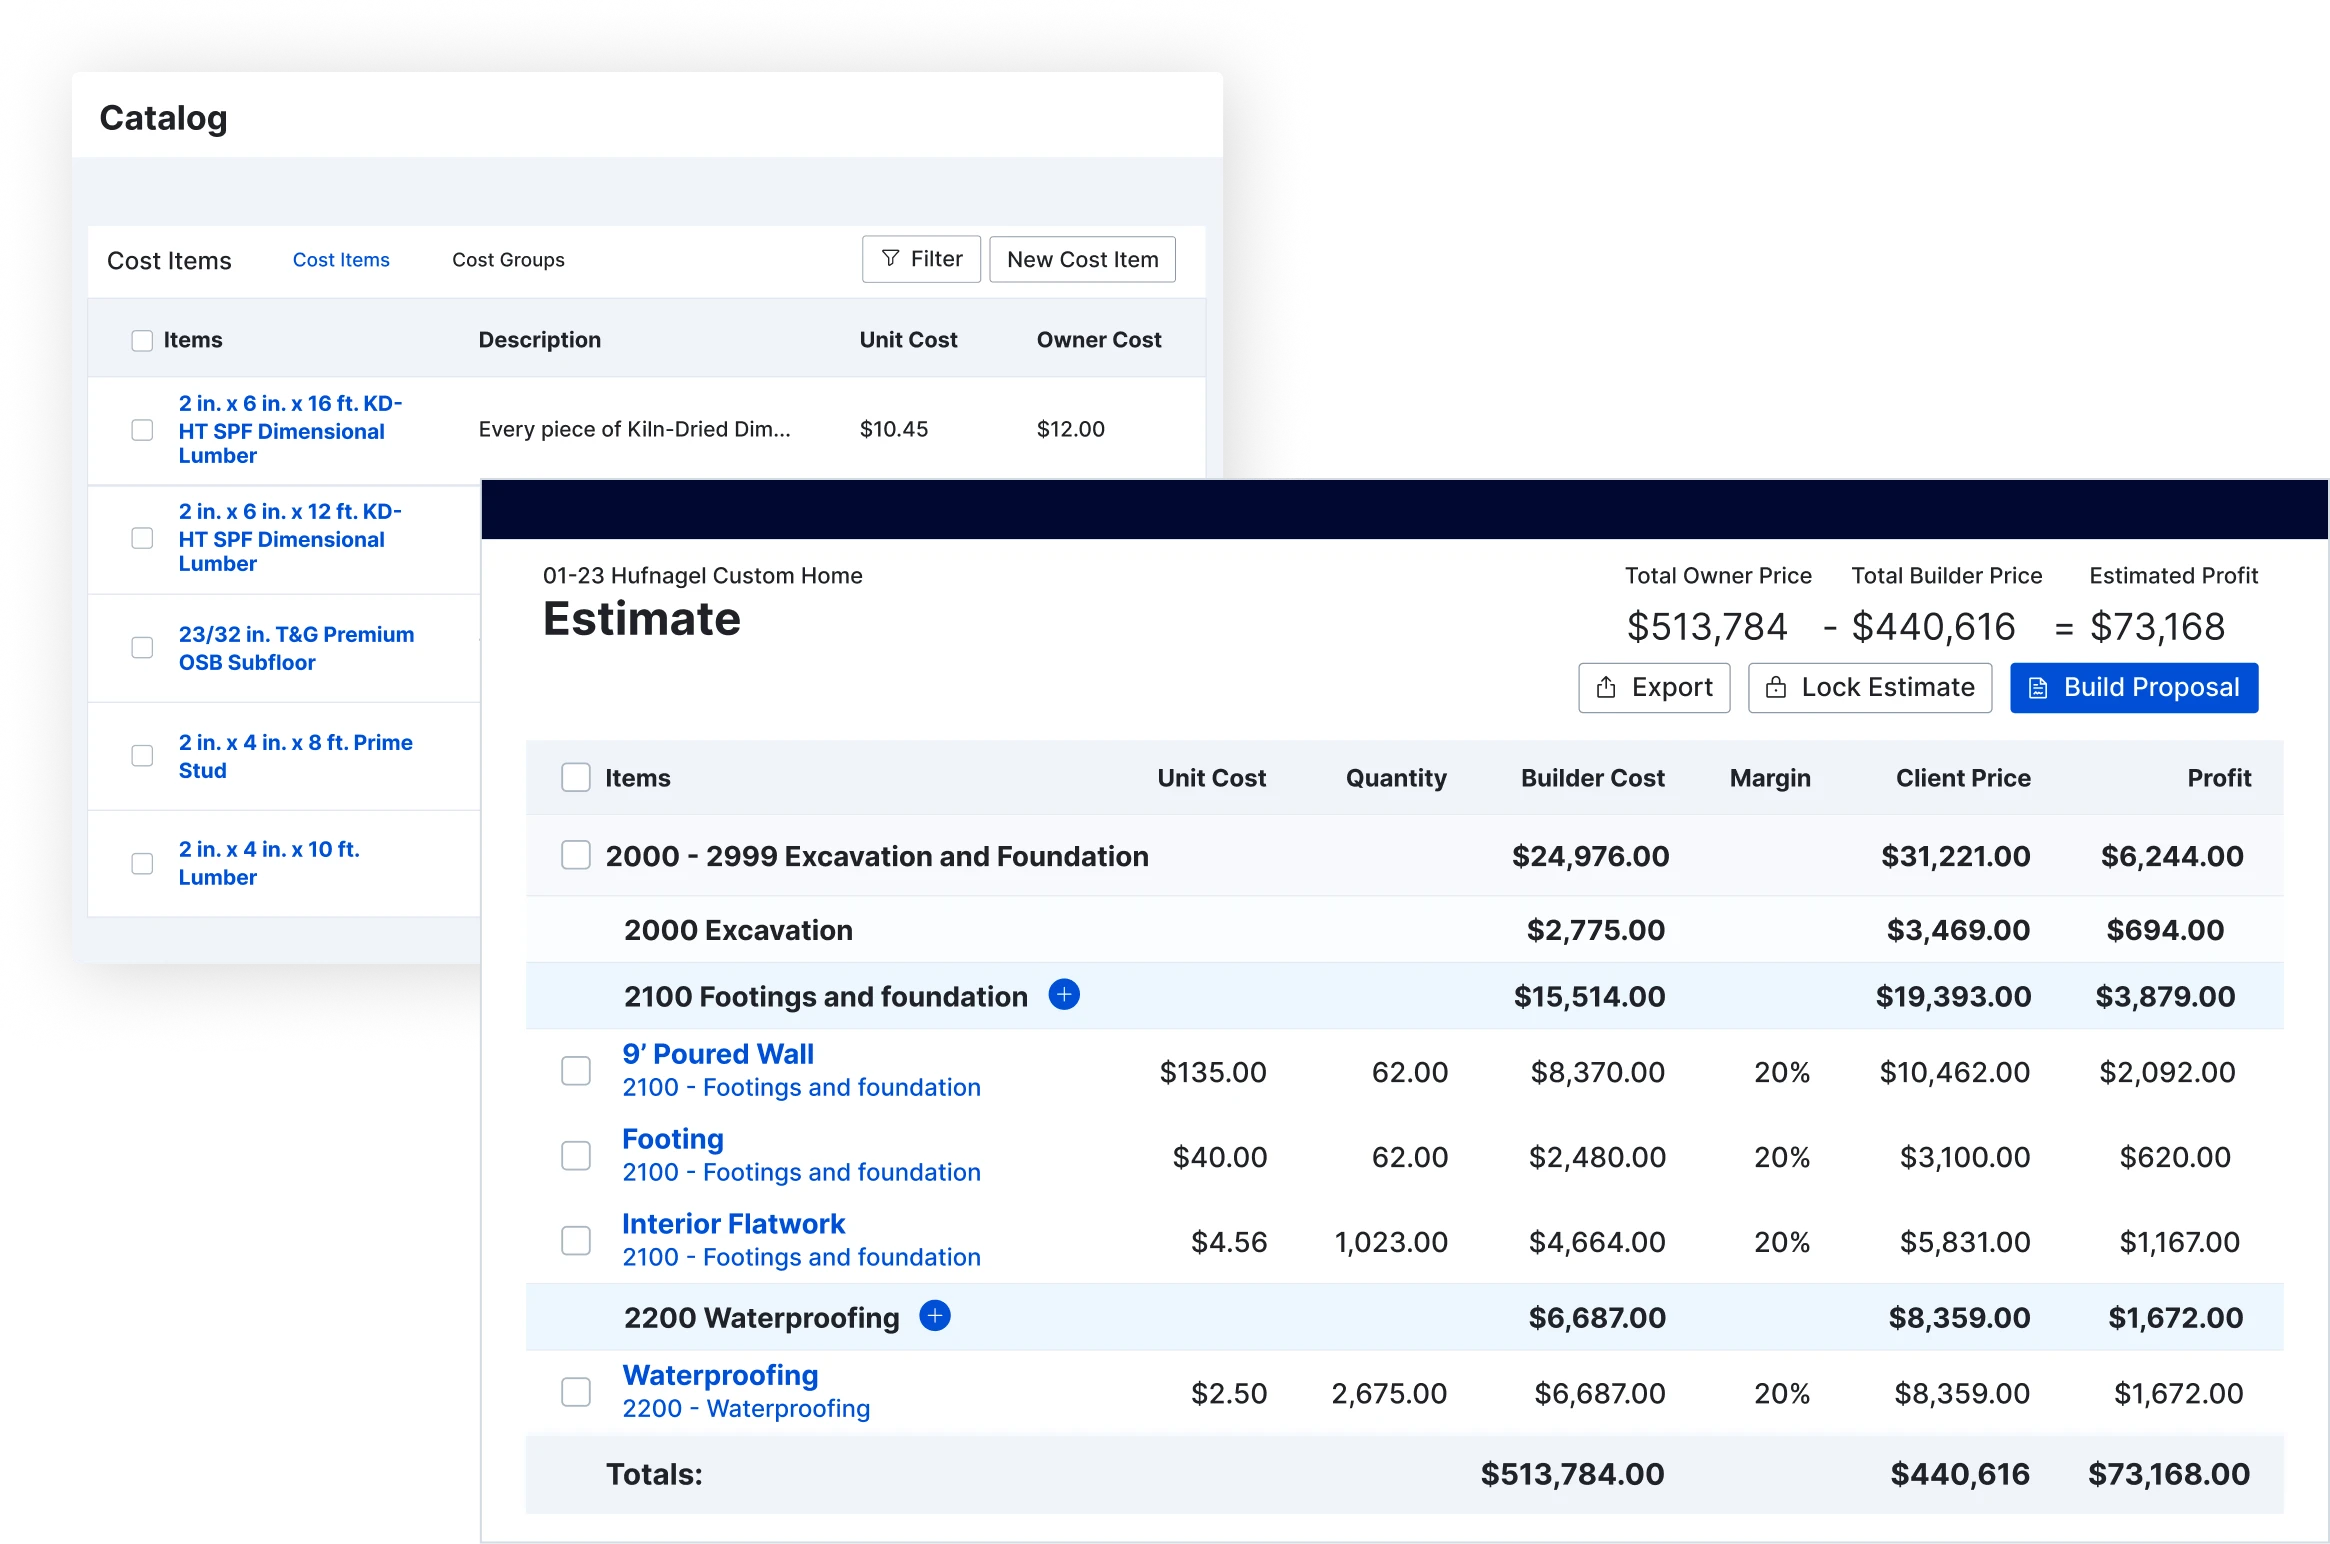
Task: Tick the Footing row checkbox
Action: 576,1156
